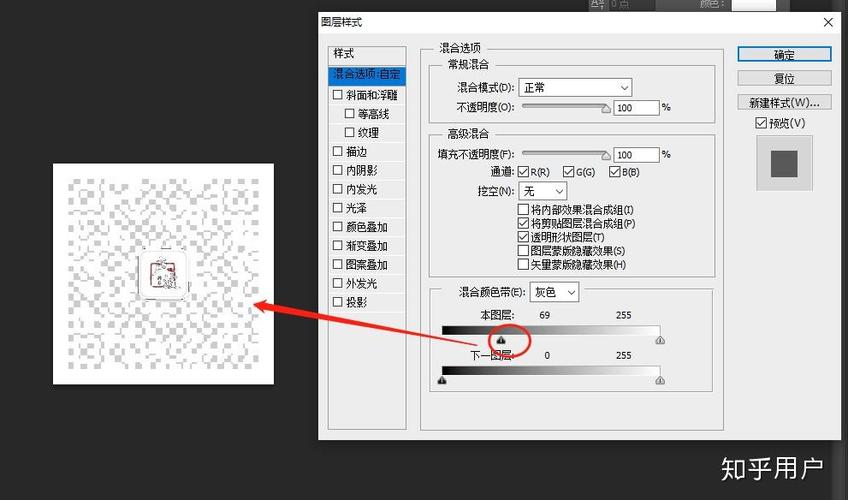848x500 pixels.
Task: Enable the 斜面和浮雕 checkbox
Action: pos(337,95)
